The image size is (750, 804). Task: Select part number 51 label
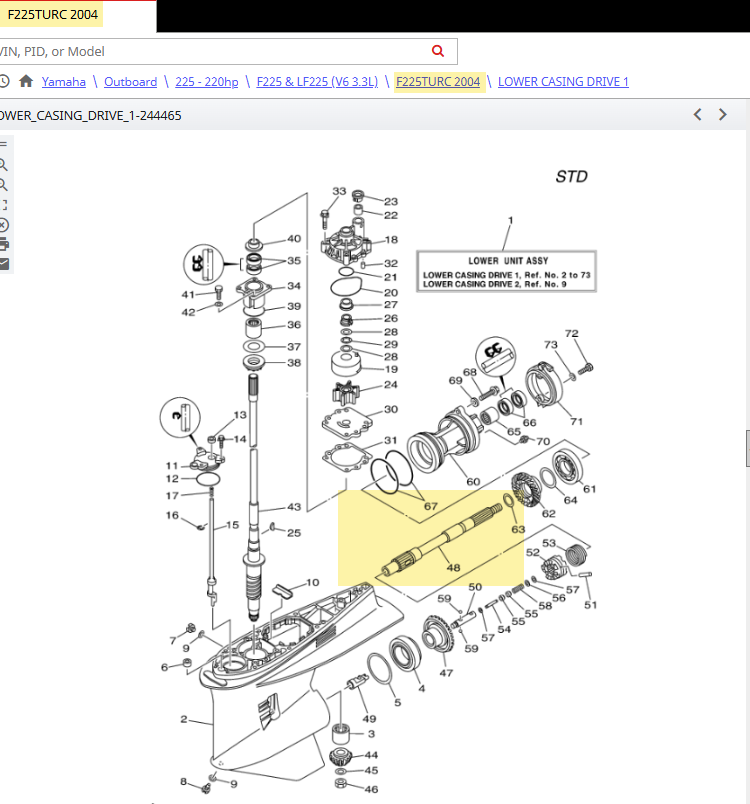[x=591, y=605]
